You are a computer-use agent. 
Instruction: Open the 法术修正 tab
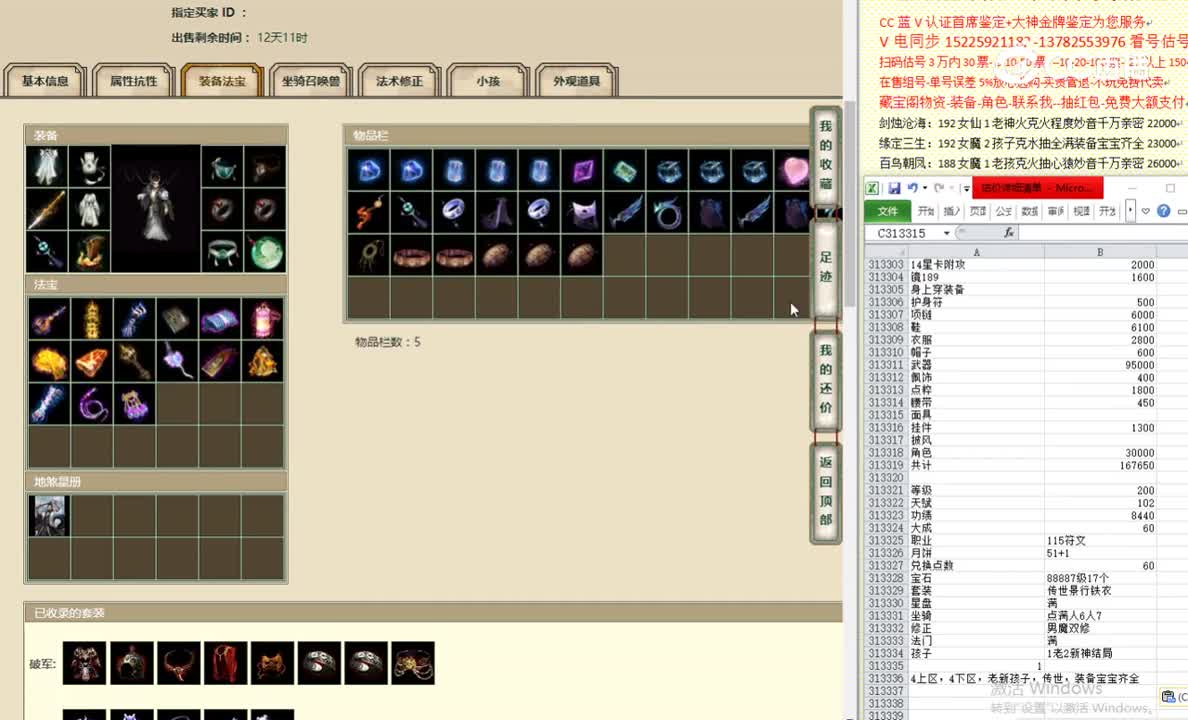tap(399, 81)
